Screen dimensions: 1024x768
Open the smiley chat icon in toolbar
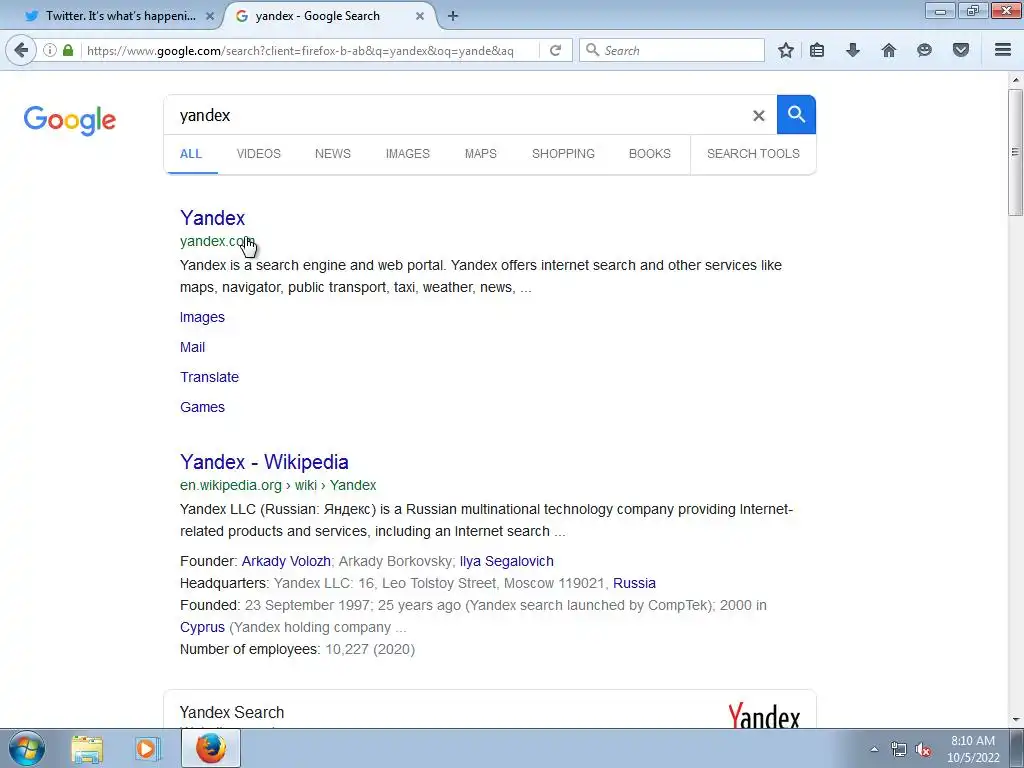(x=924, y=50)
